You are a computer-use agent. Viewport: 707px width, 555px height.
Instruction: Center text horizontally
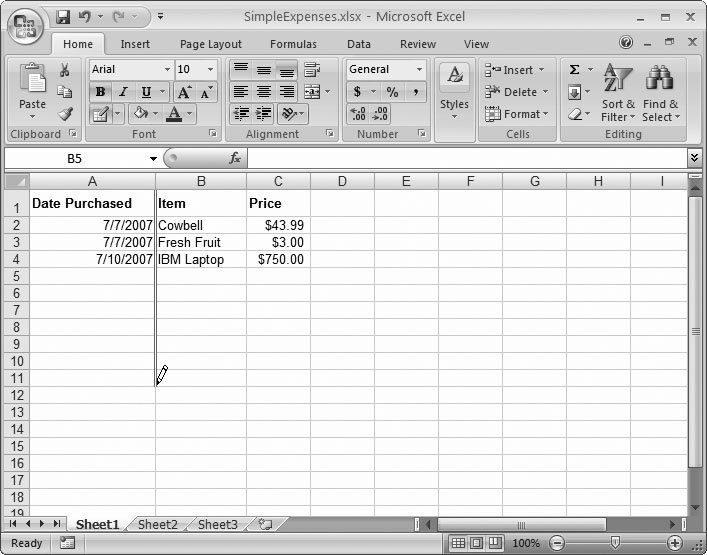click(264, 92)
